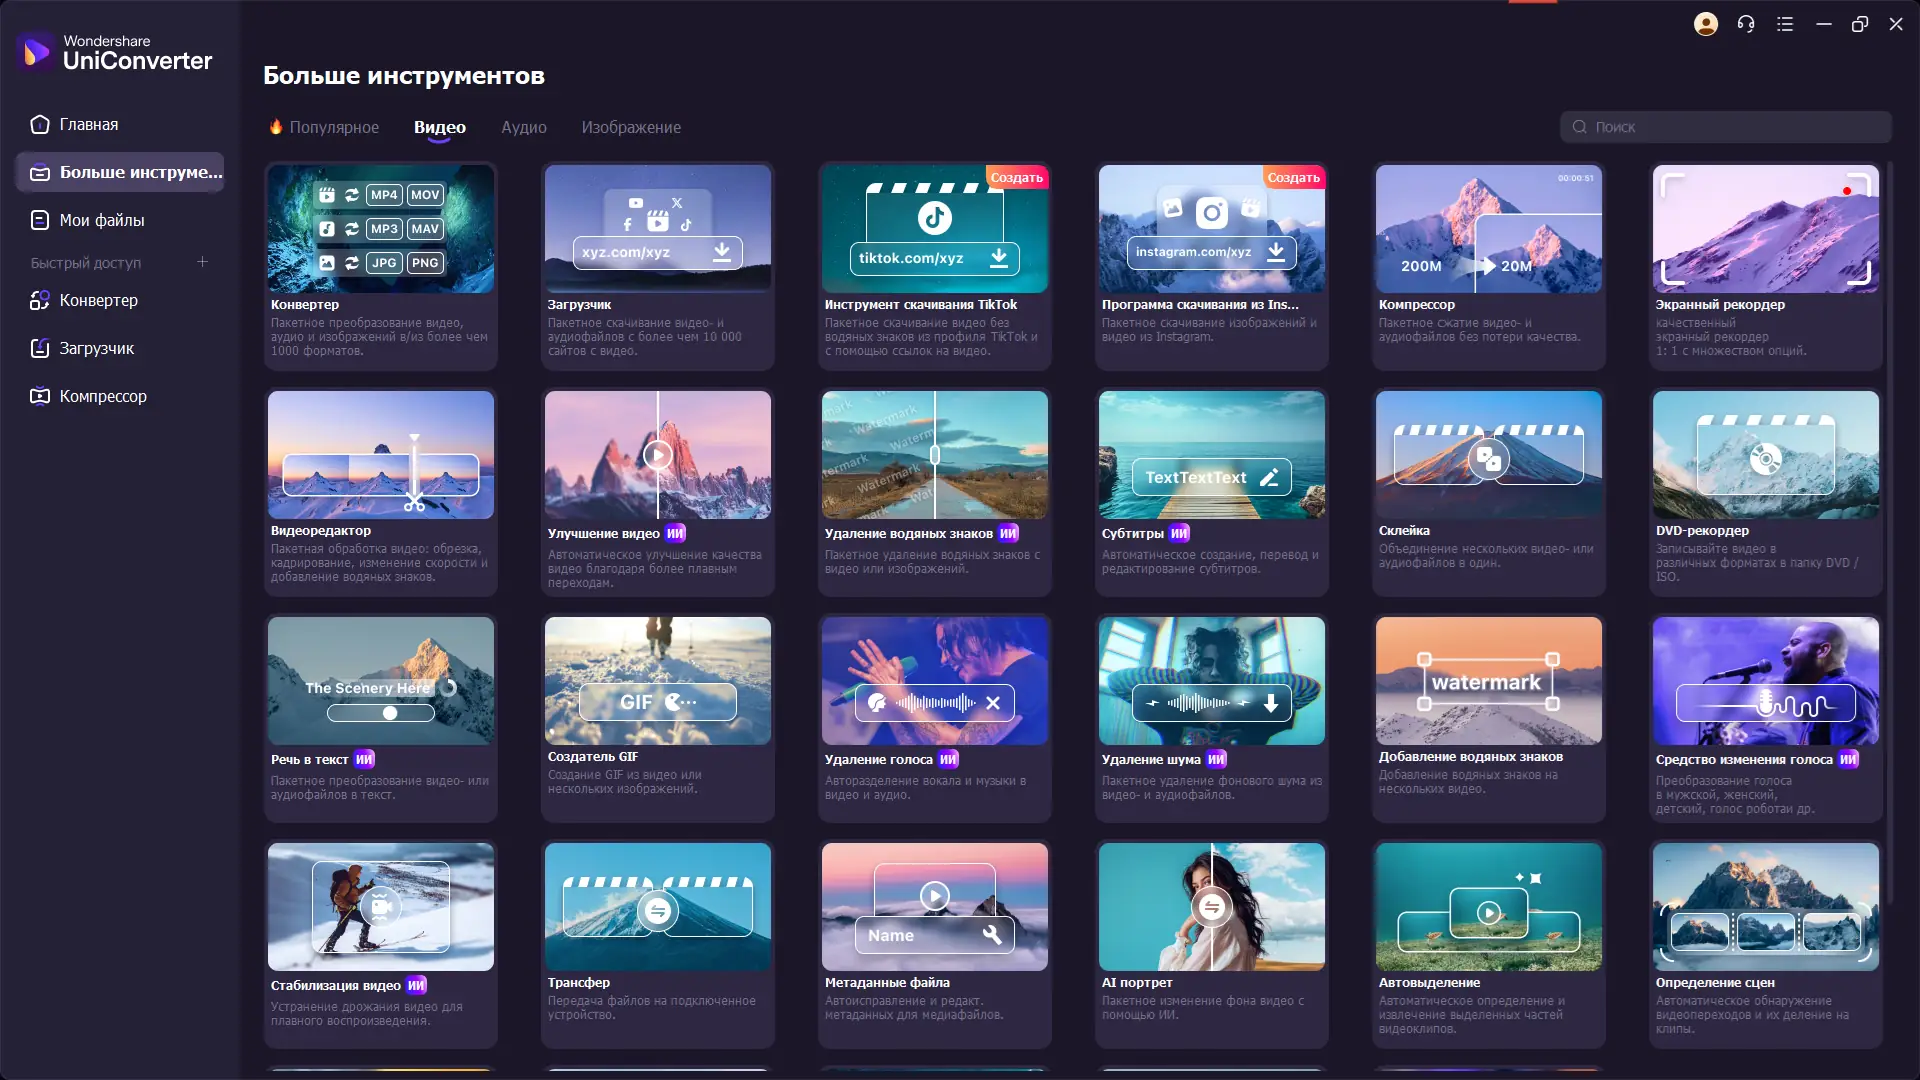Switch to the Аудио tab

(523, 127)
